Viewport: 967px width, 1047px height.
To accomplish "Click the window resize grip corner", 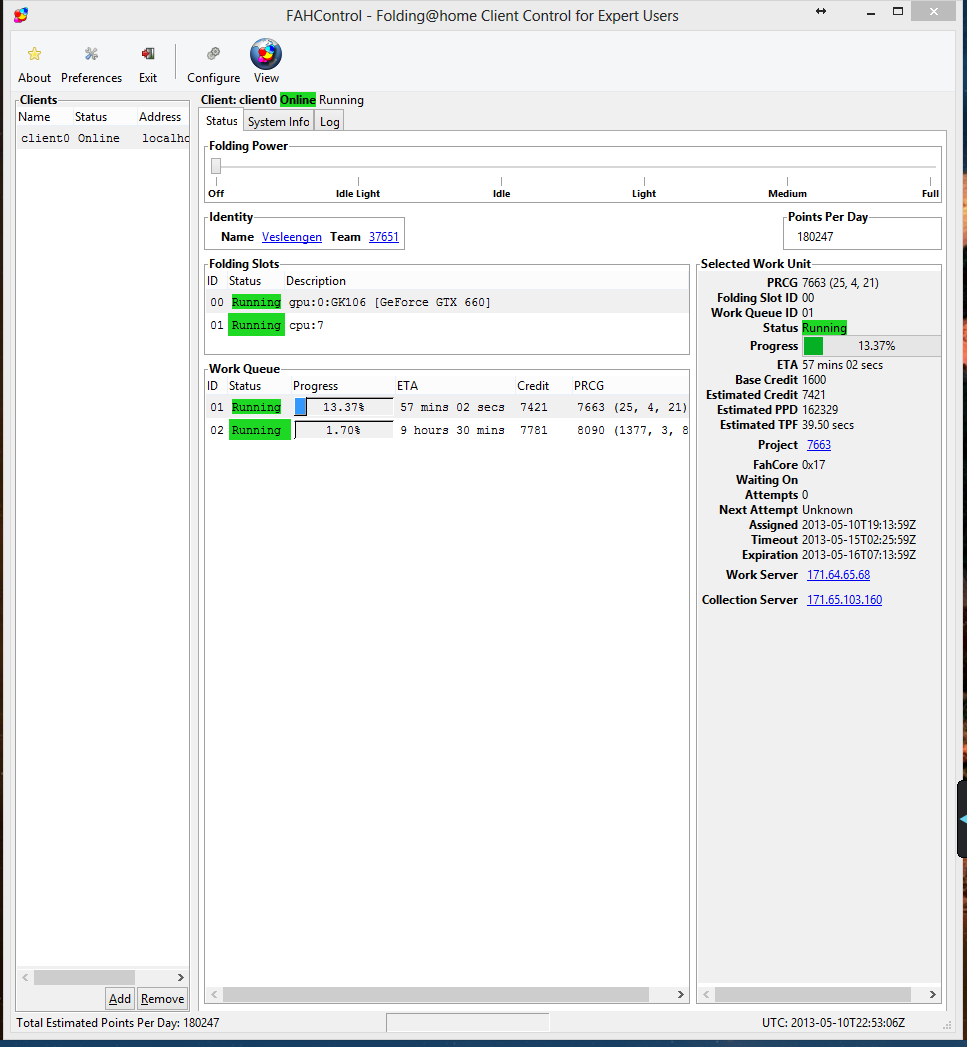I will (x=947, y=1025).
